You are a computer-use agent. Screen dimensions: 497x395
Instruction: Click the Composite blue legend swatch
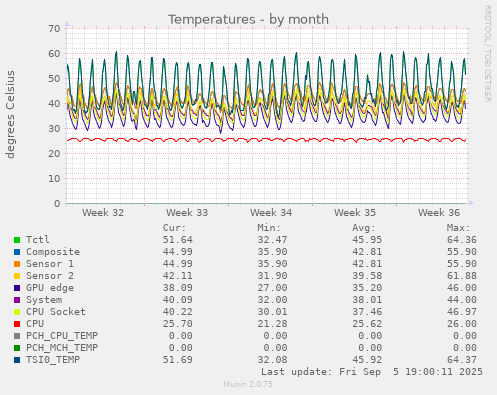17,252
